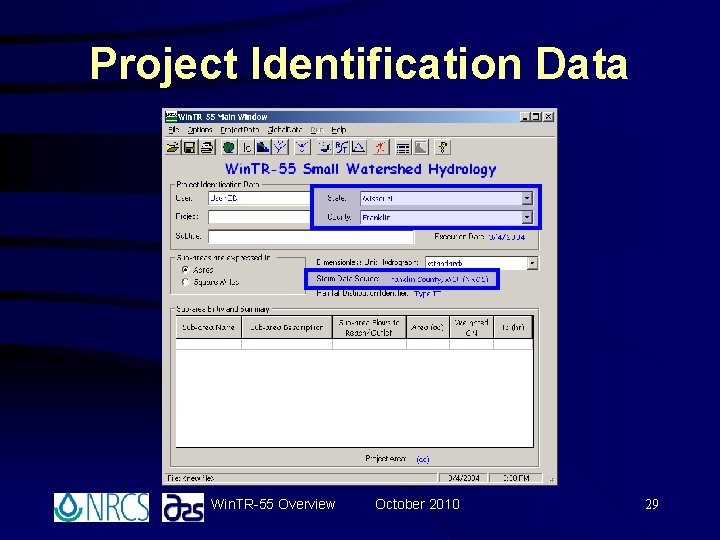
Task: Open Hydrograph plot curve icon
Action: [x=358, y=147]
